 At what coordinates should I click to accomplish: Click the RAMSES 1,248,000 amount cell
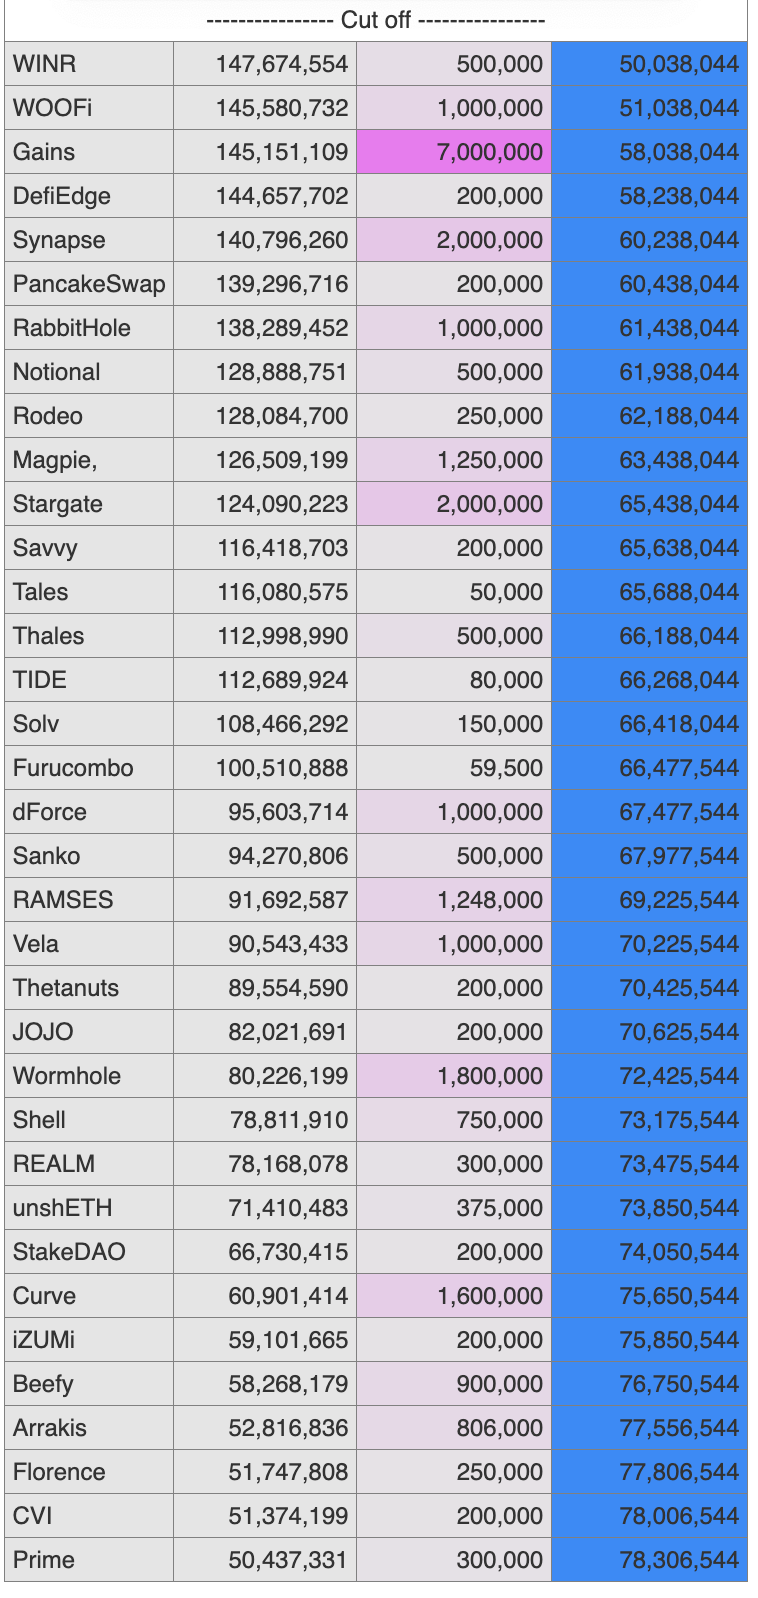pos(454,900)
